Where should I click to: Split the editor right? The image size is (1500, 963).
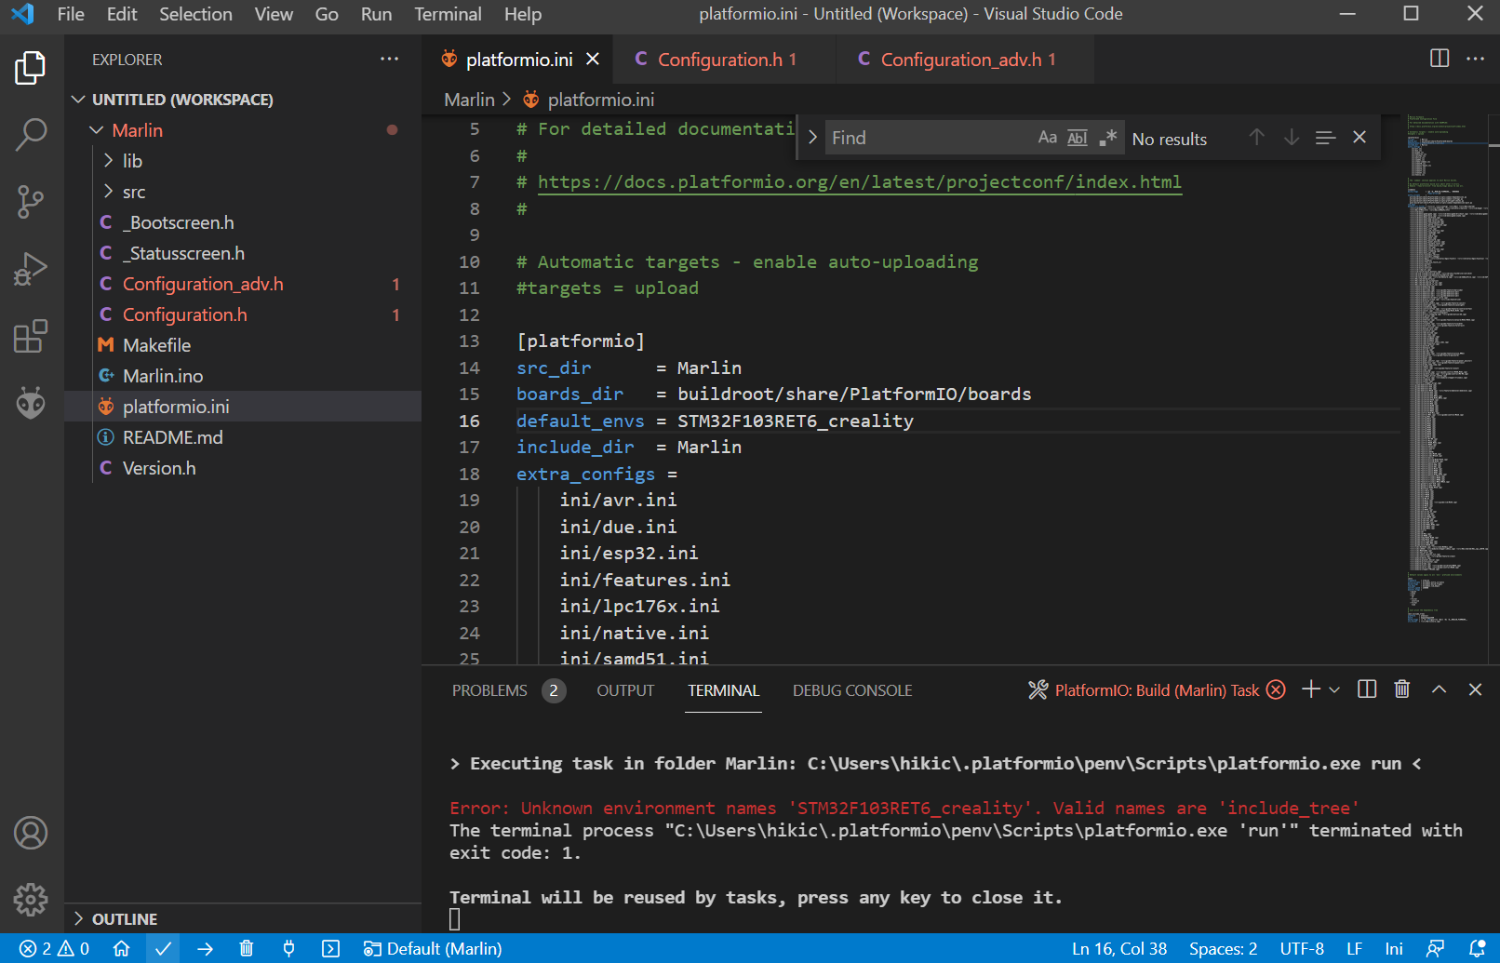point(1439,59)
